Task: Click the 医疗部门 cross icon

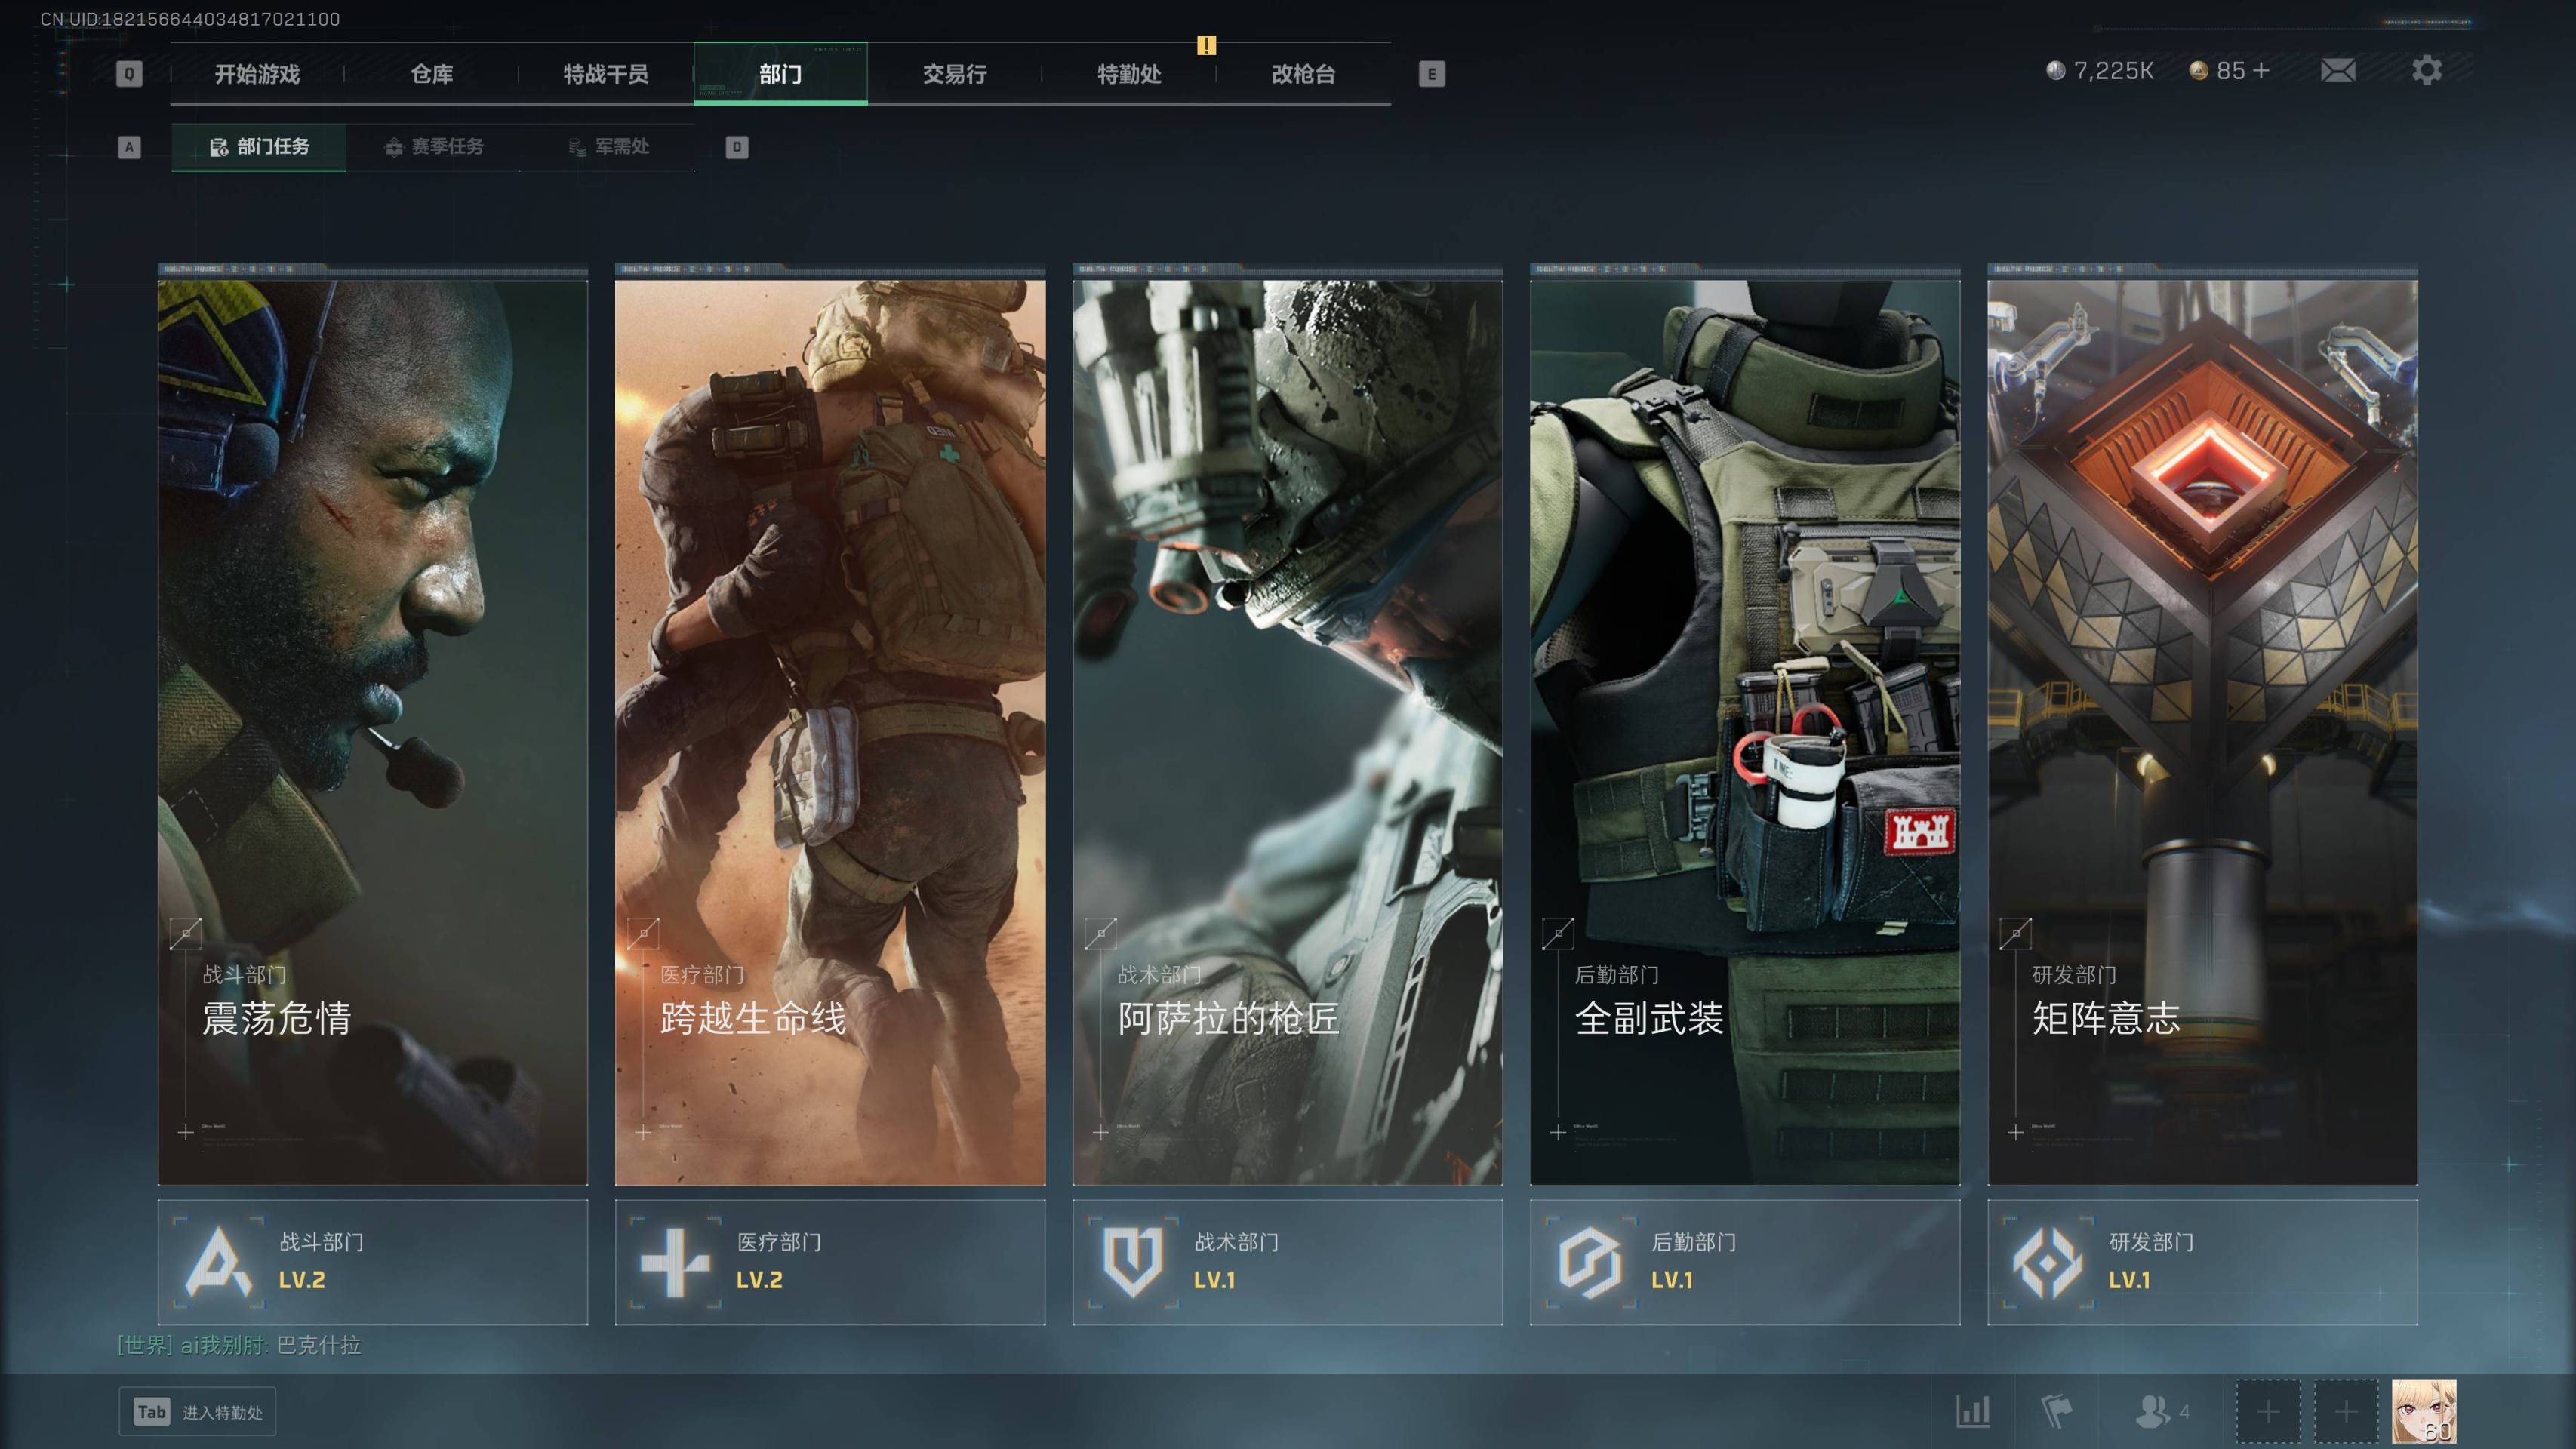Action: (x=675, y=1261)
